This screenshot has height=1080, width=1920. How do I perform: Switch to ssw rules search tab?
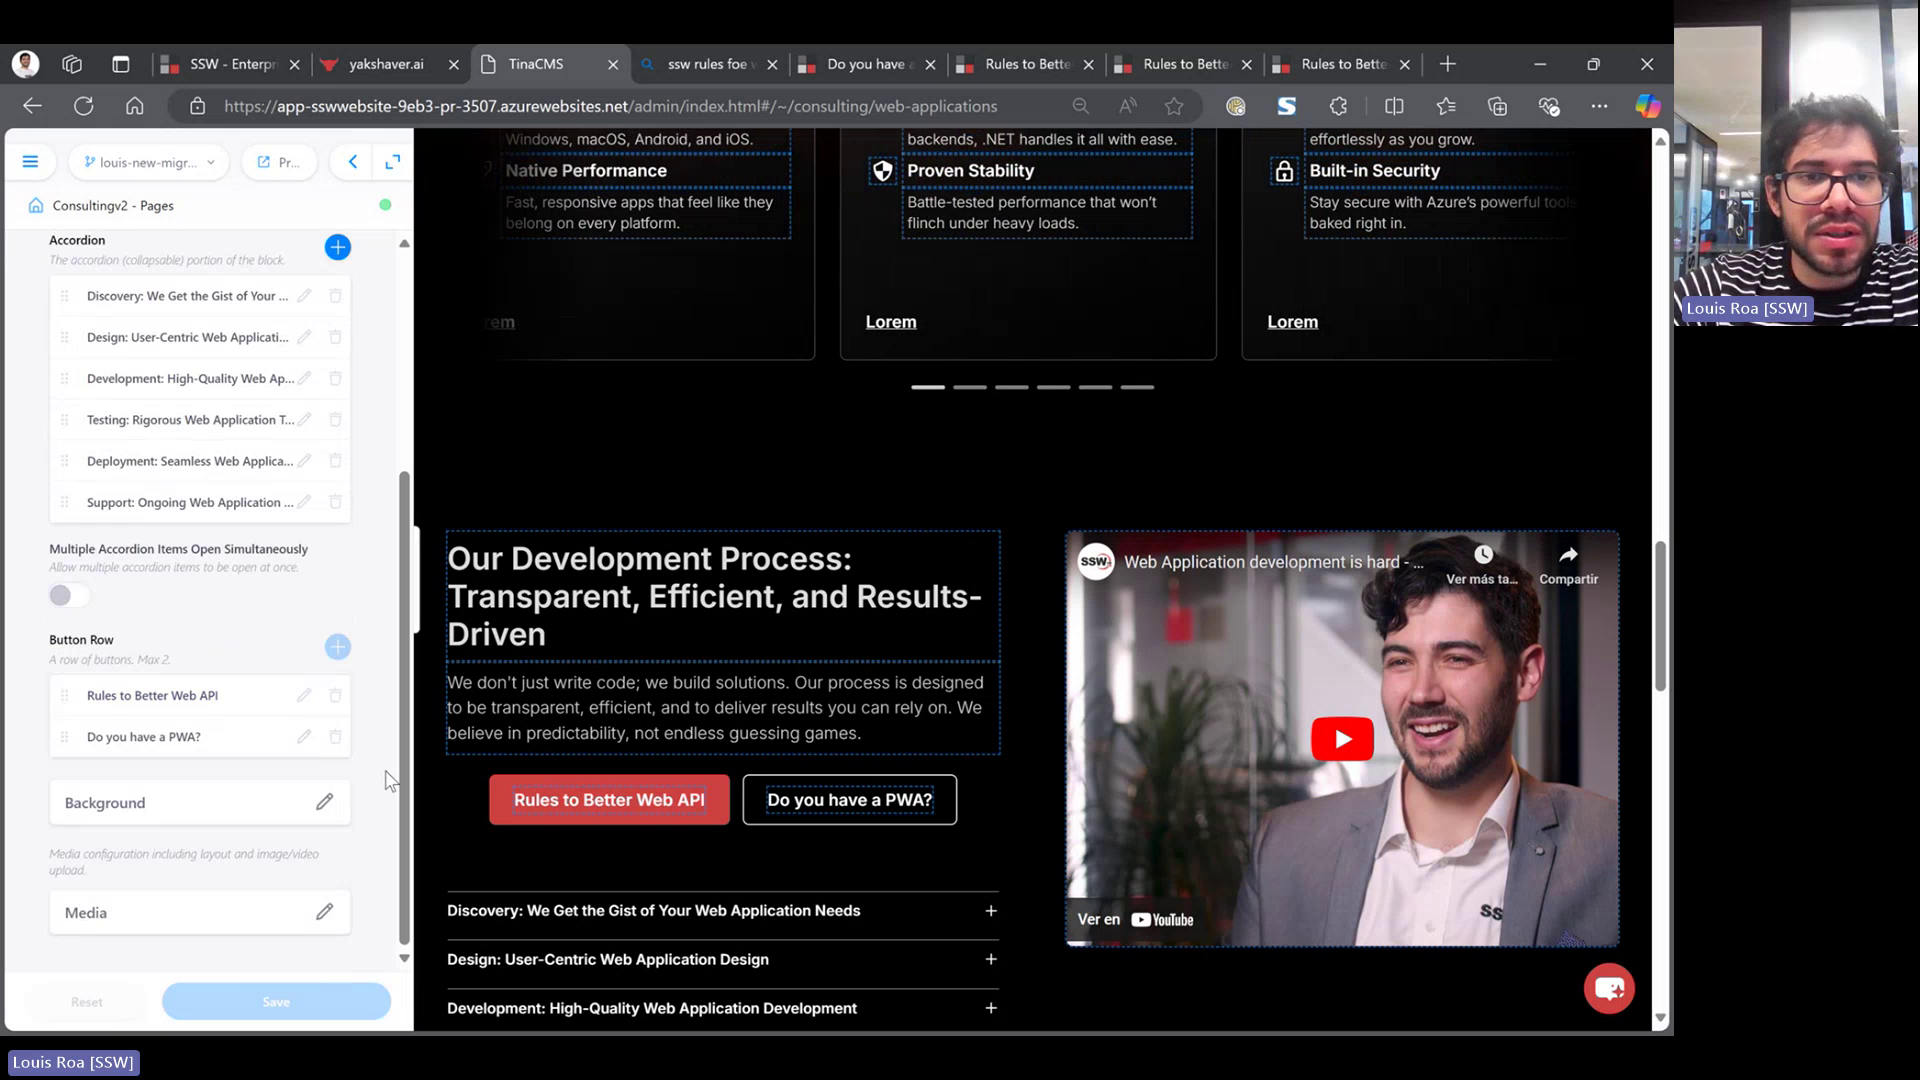tap(708, 64)
